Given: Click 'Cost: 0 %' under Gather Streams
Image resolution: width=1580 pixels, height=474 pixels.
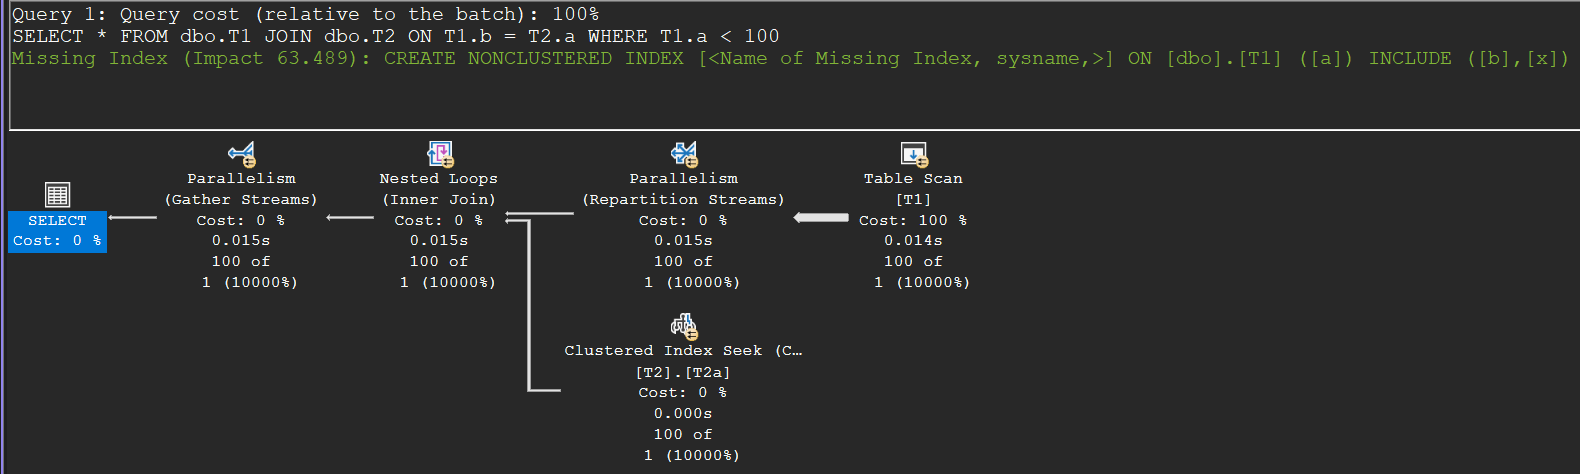Looking at the screenshot, I should pyautogui.click(x=241, y=220).
